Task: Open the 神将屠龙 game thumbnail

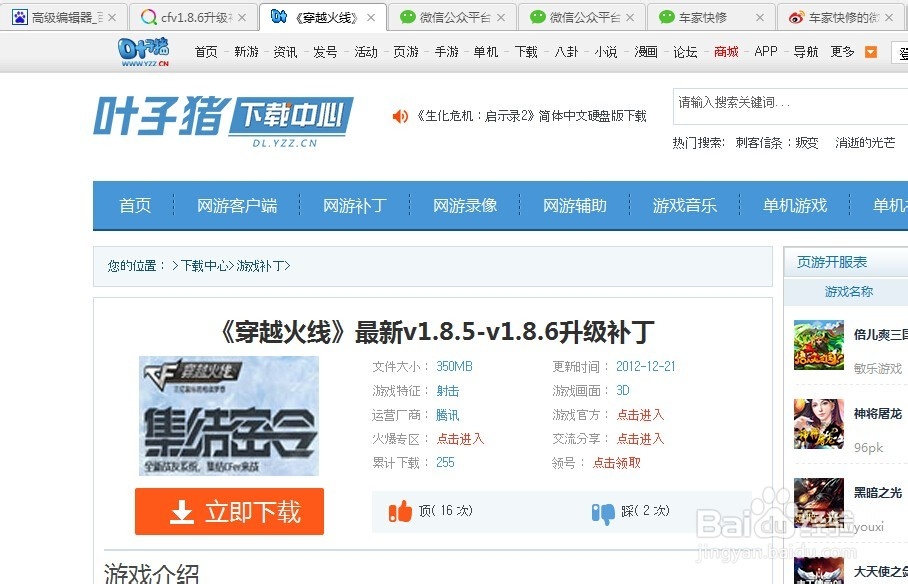Action: click(x=818, y=424)
